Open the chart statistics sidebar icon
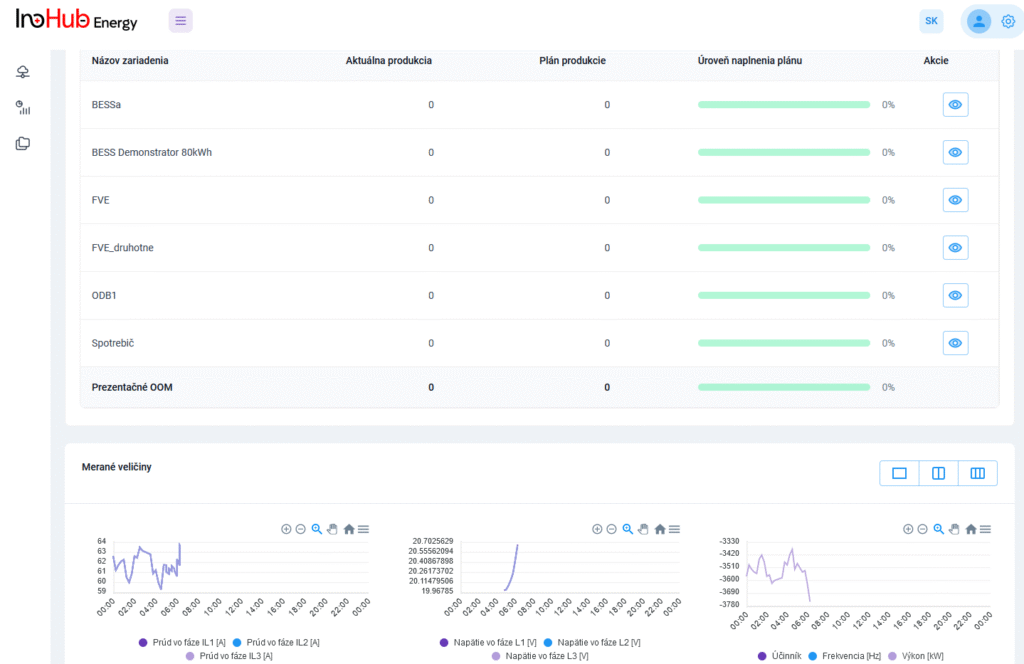 (23, 108)
